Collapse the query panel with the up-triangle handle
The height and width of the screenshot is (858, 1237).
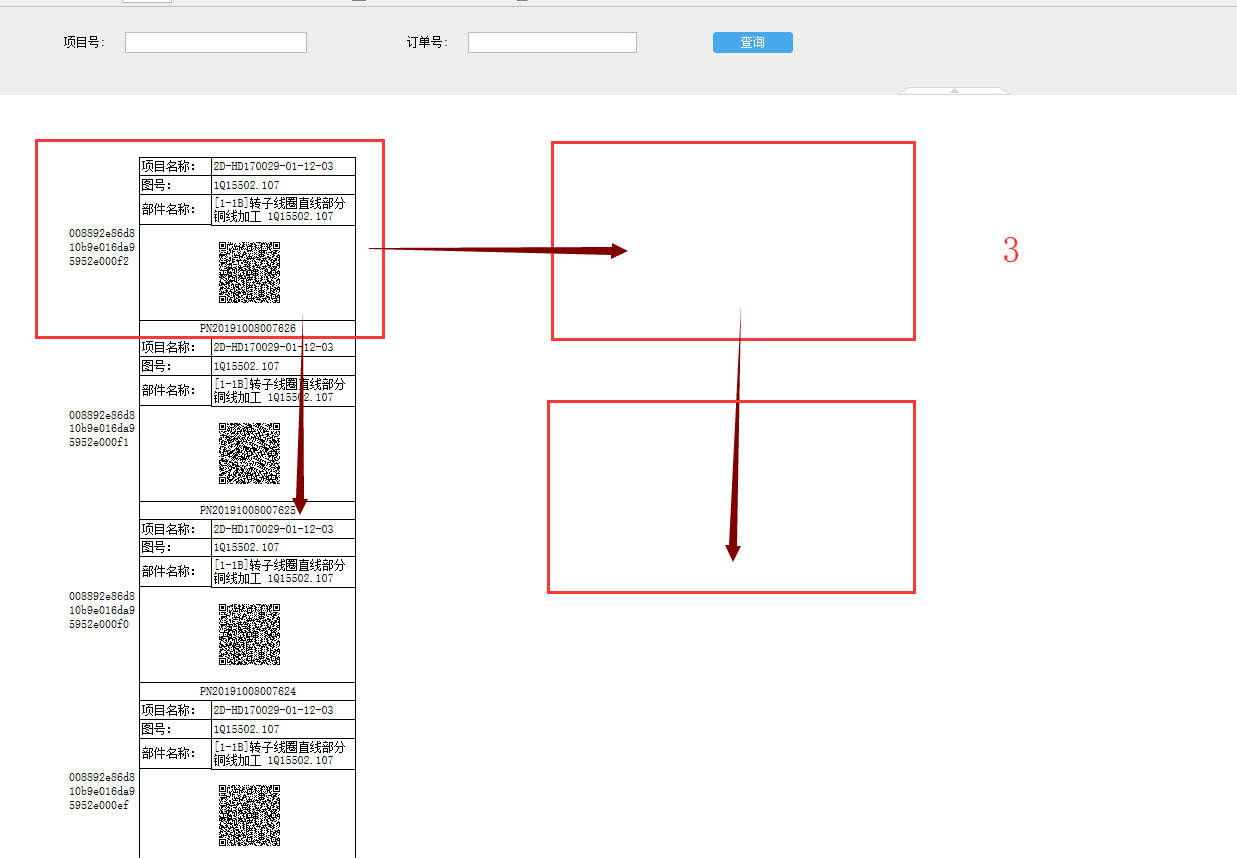click(x=954, y=91)
